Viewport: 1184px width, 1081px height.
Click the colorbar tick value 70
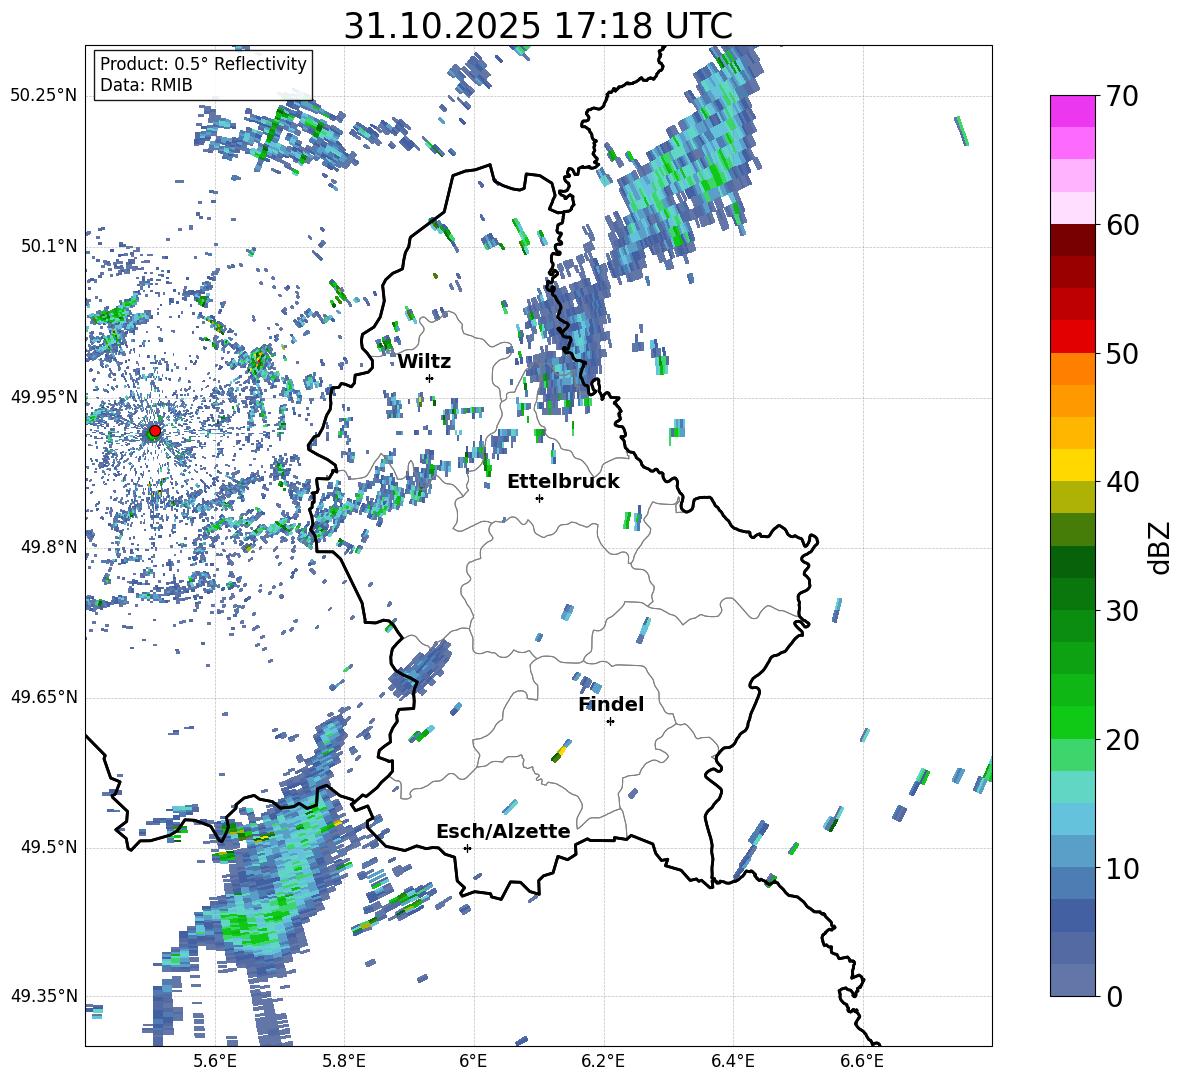tap(1122, 97)
